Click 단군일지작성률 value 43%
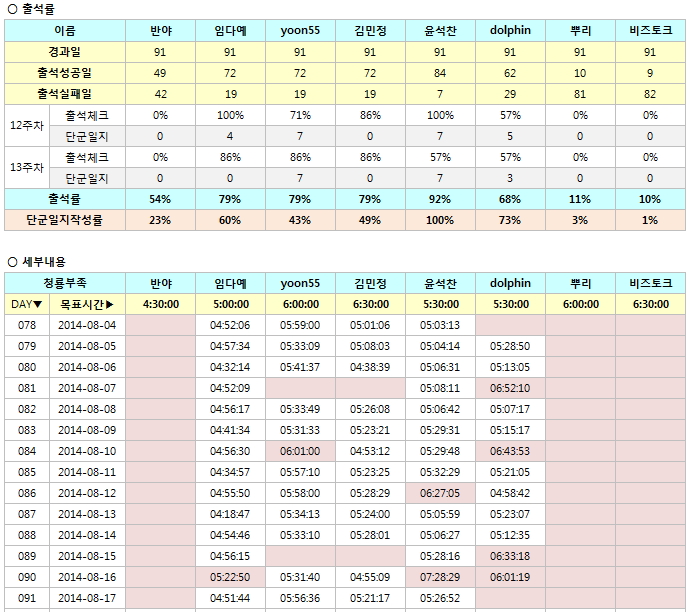Viewport: 687px width, 612px height. tap(300, 220)
